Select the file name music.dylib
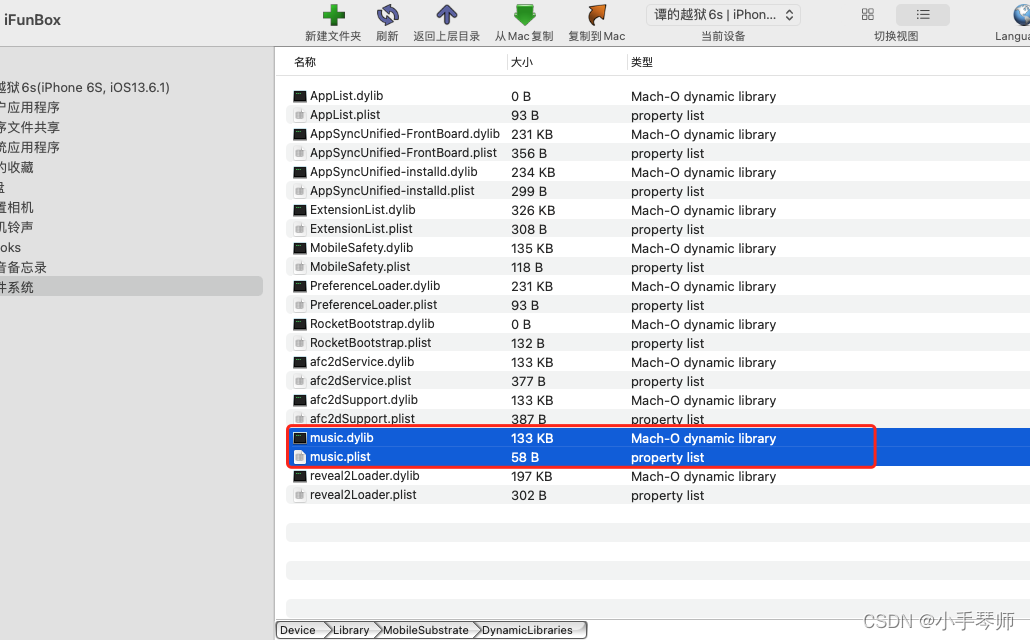 click(342, 438)
